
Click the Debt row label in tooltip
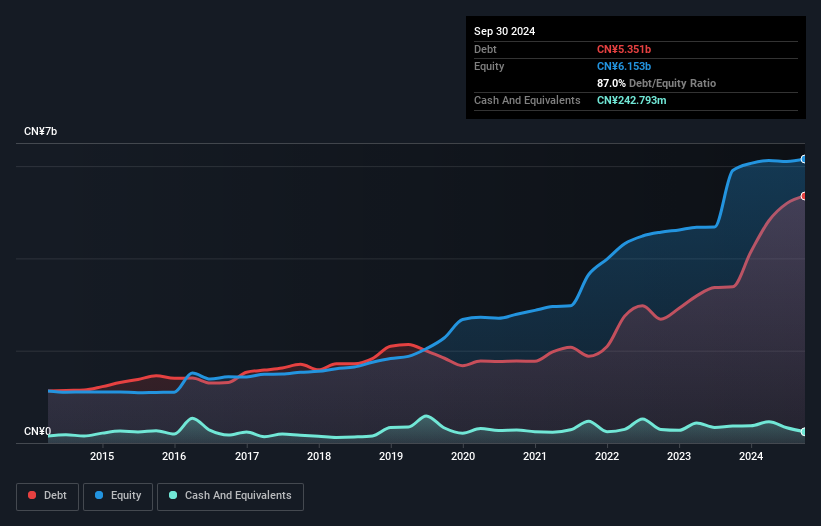[x=485, y=49]
